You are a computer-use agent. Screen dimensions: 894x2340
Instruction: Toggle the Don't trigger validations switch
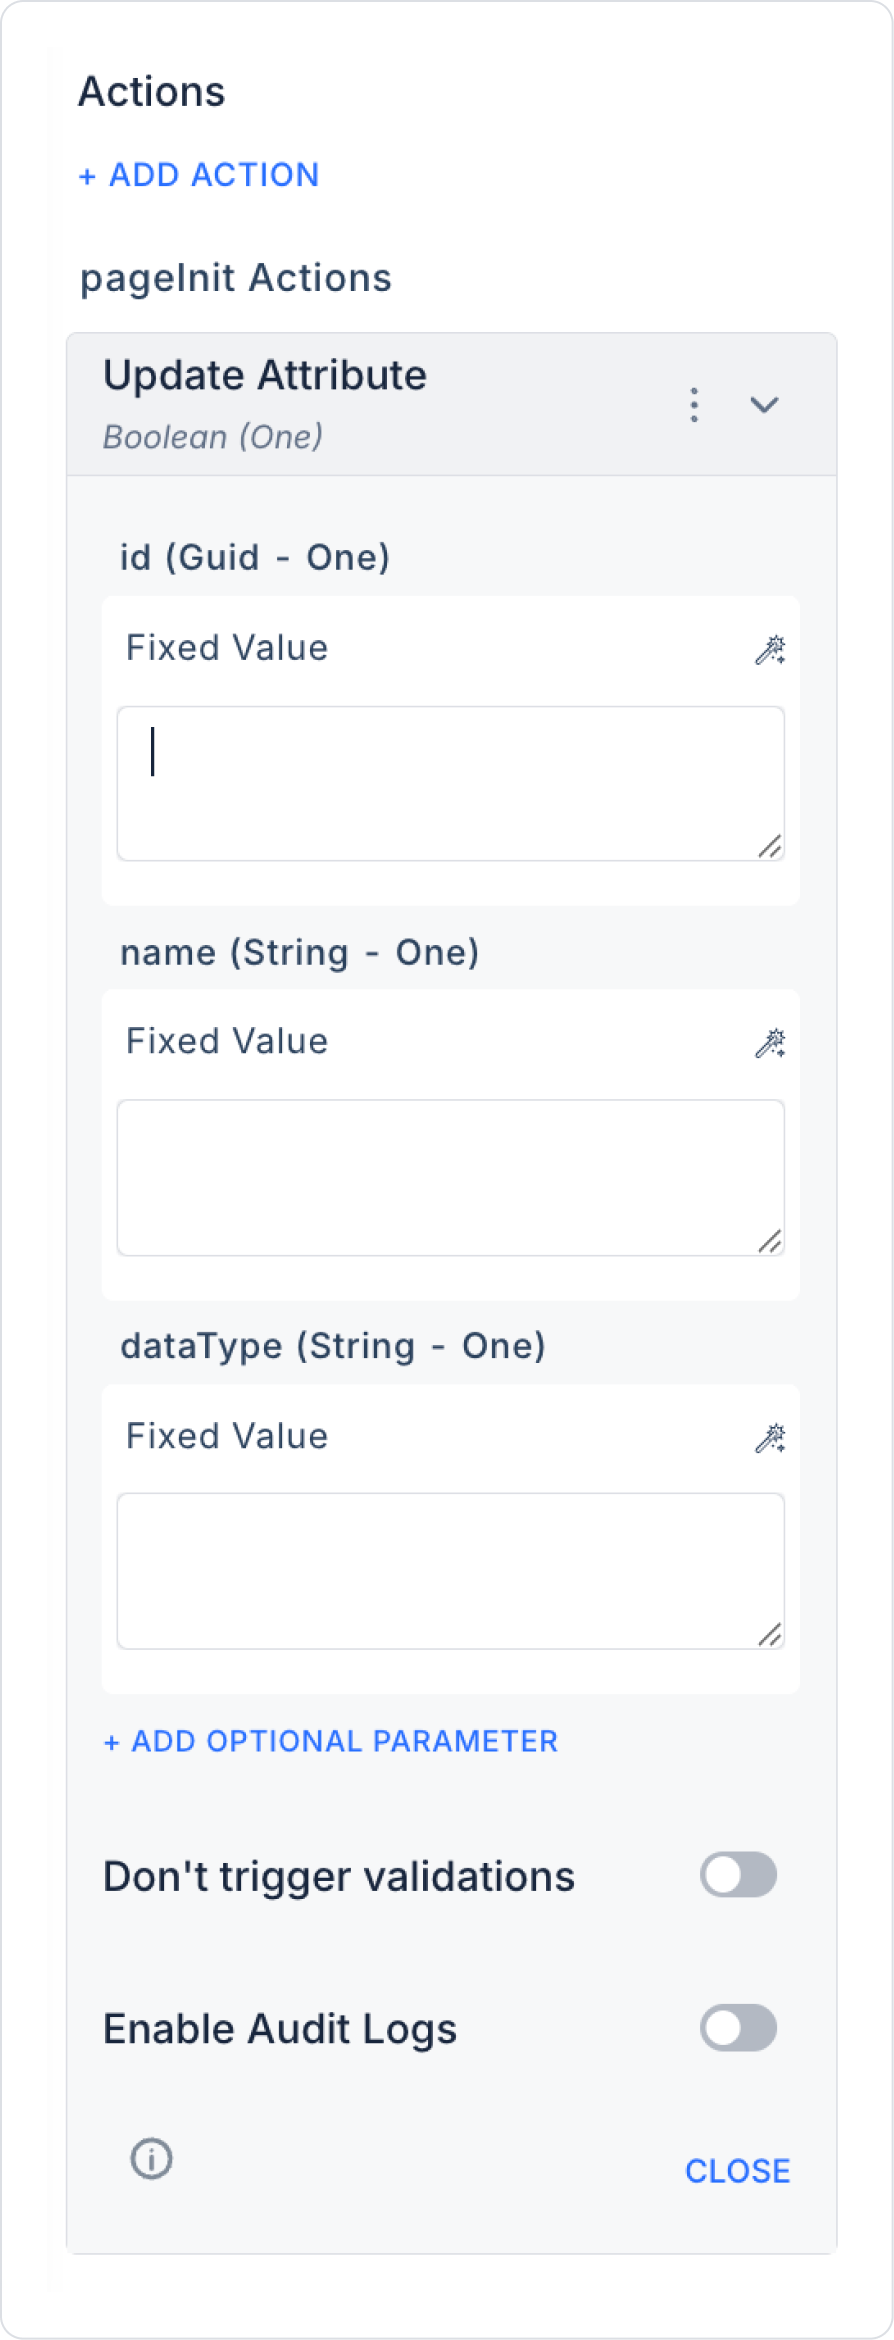click(738, 1875)
